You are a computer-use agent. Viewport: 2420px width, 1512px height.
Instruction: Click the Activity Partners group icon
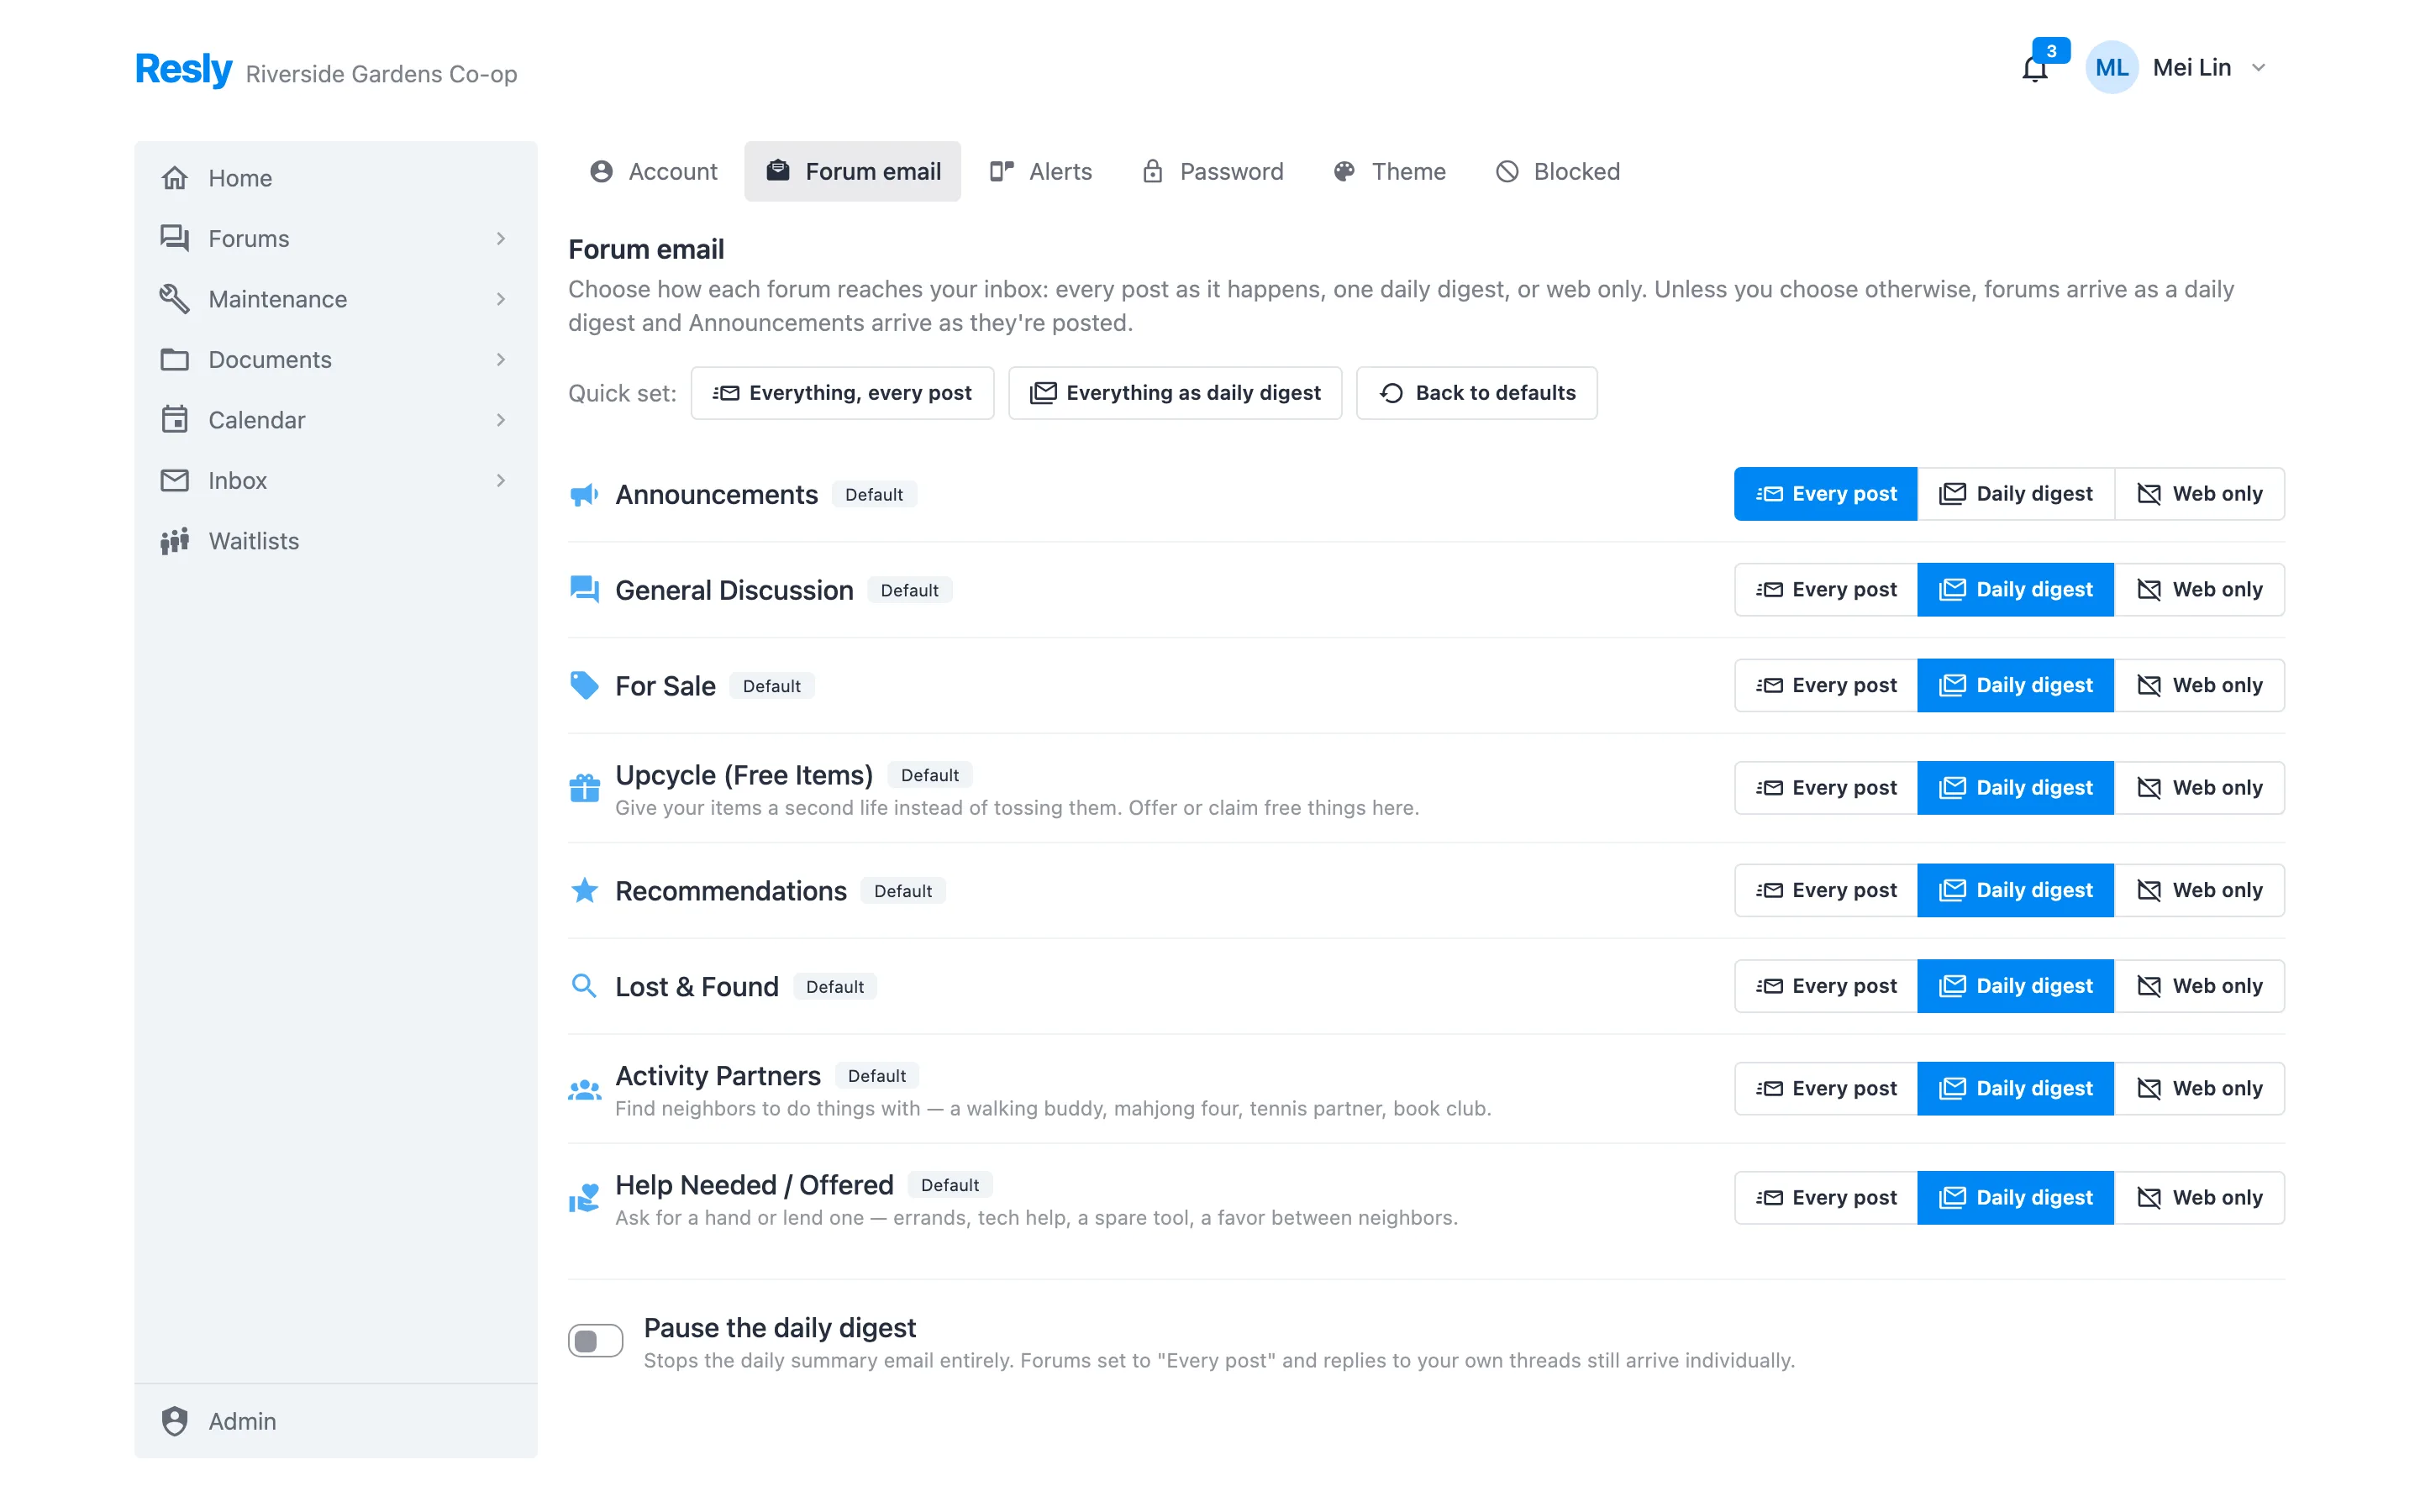pyautogui.click(x=584, y=1090)
